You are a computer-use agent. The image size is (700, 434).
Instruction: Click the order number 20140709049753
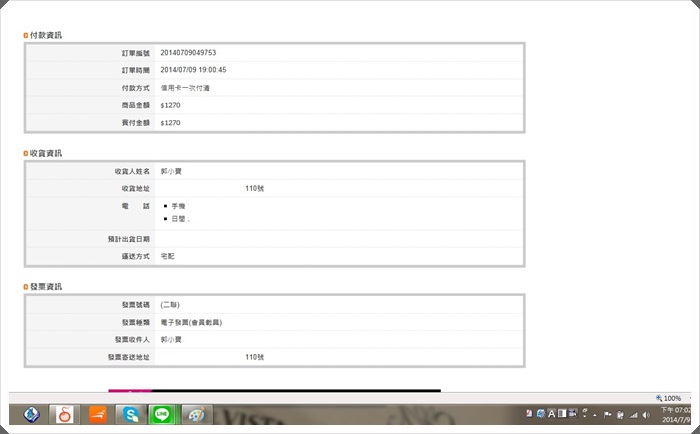[x=188, y=52]
